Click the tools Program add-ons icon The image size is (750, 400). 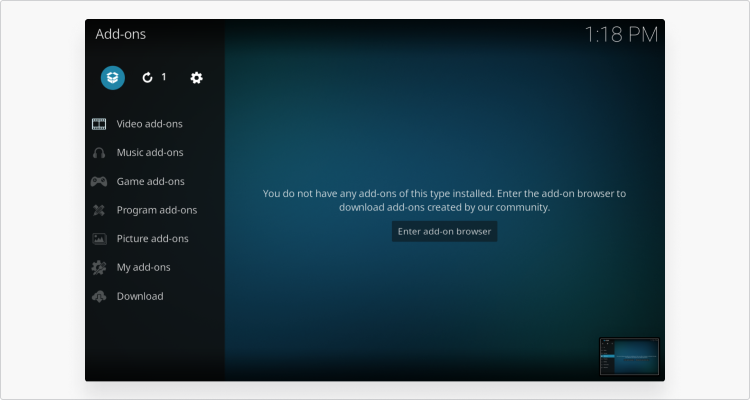pyautogui.click(x=99, y=210)
